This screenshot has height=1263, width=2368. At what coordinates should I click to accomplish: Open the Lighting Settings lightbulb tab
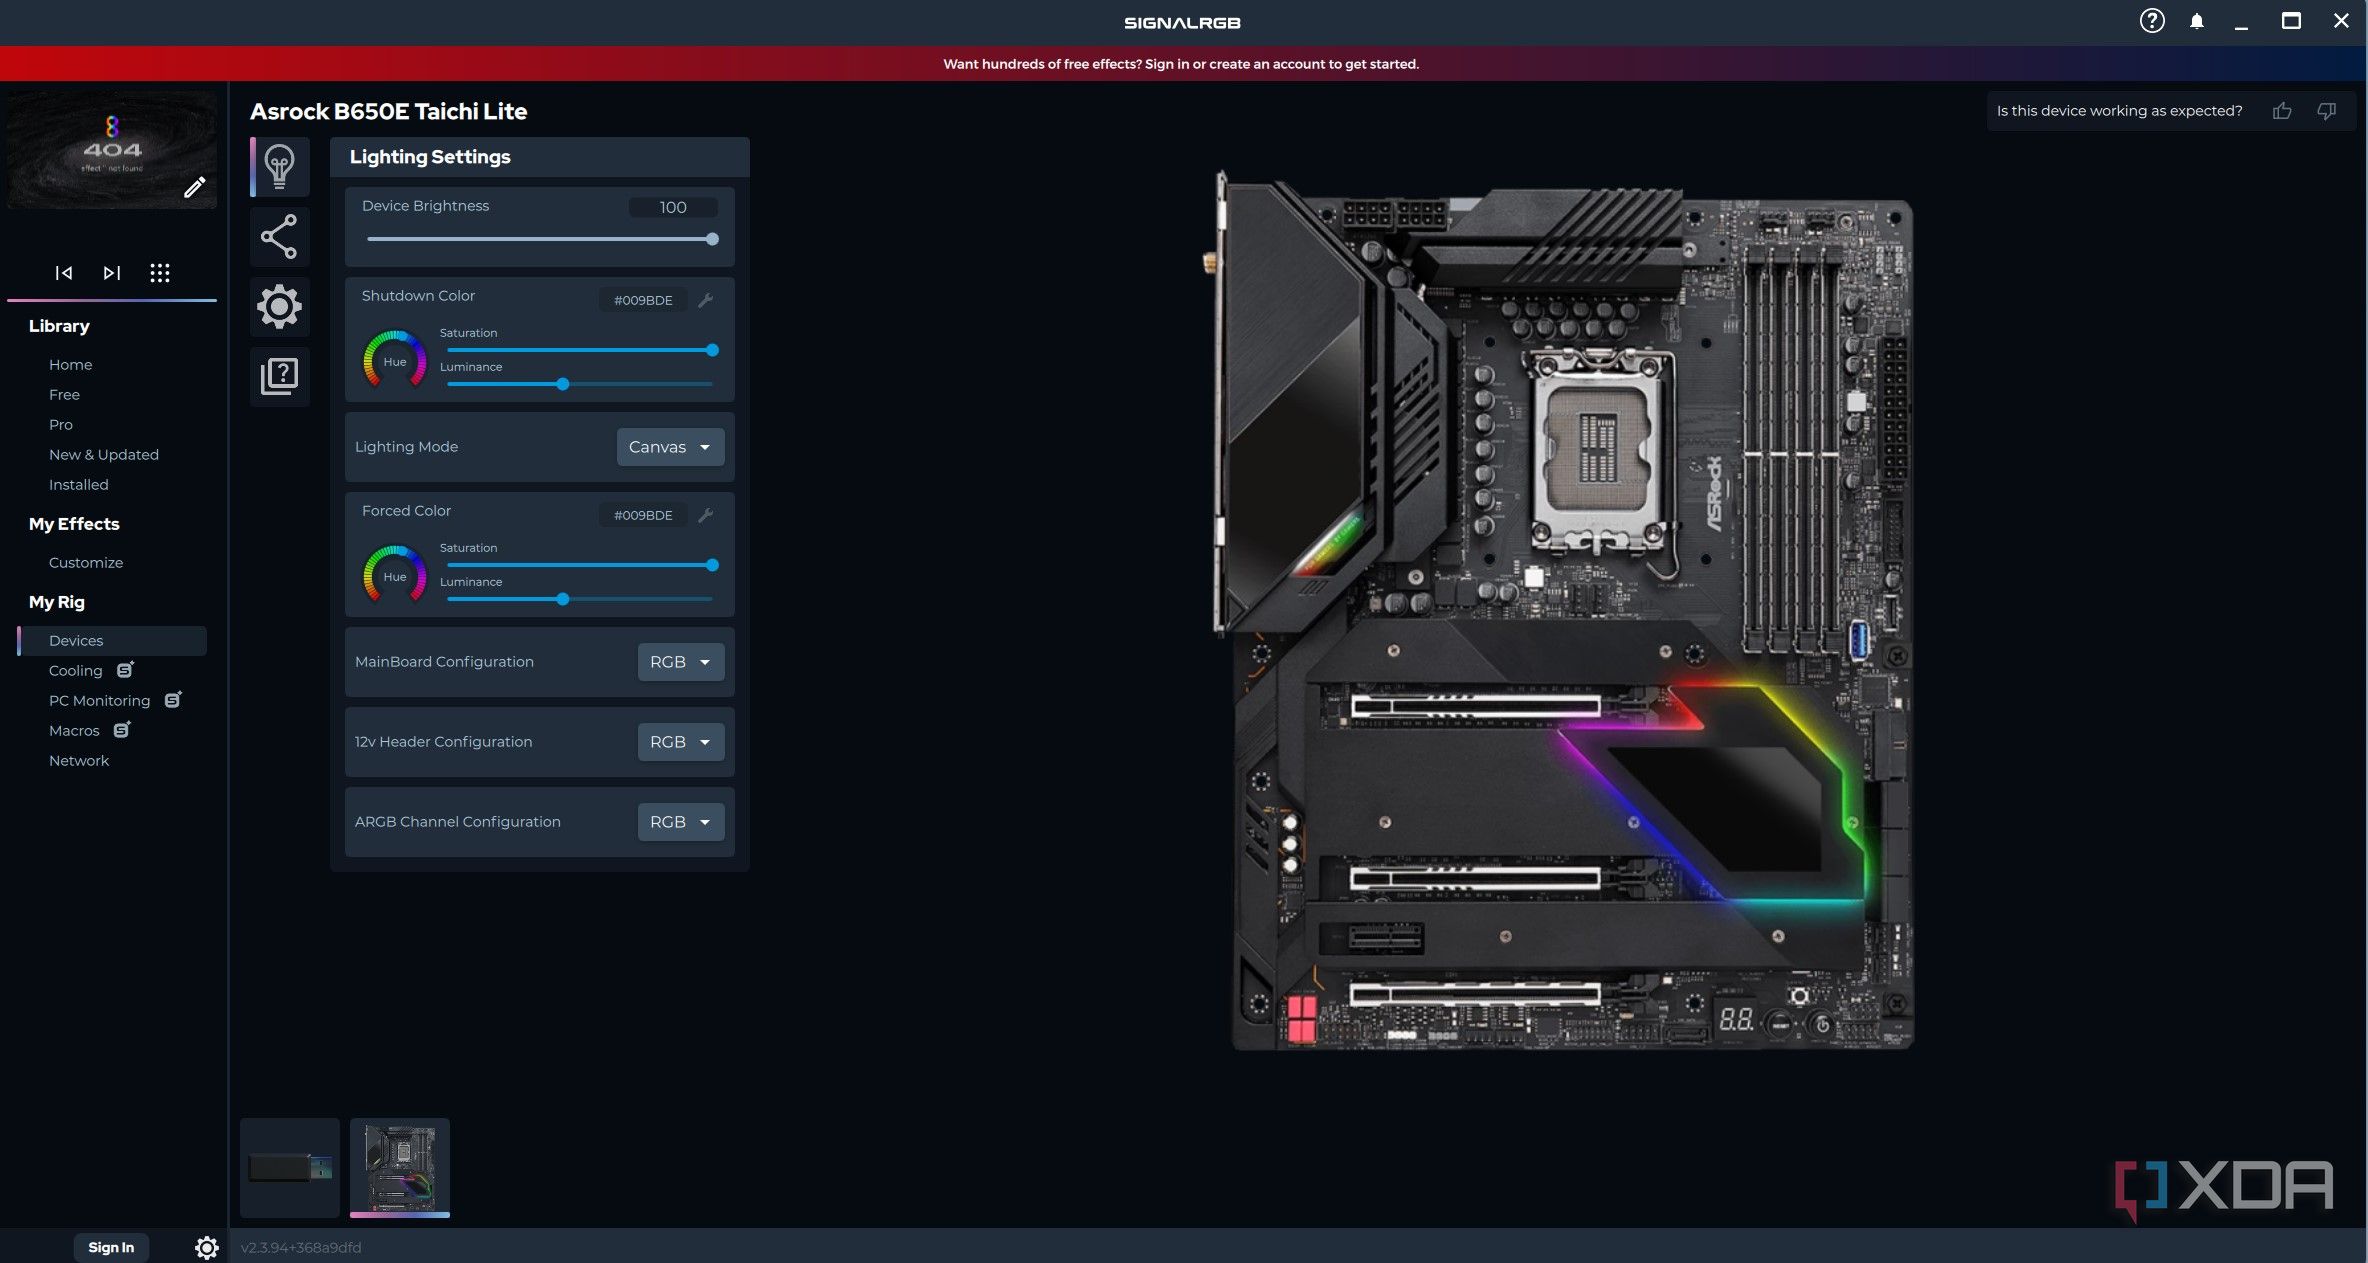tap(279, 166)
